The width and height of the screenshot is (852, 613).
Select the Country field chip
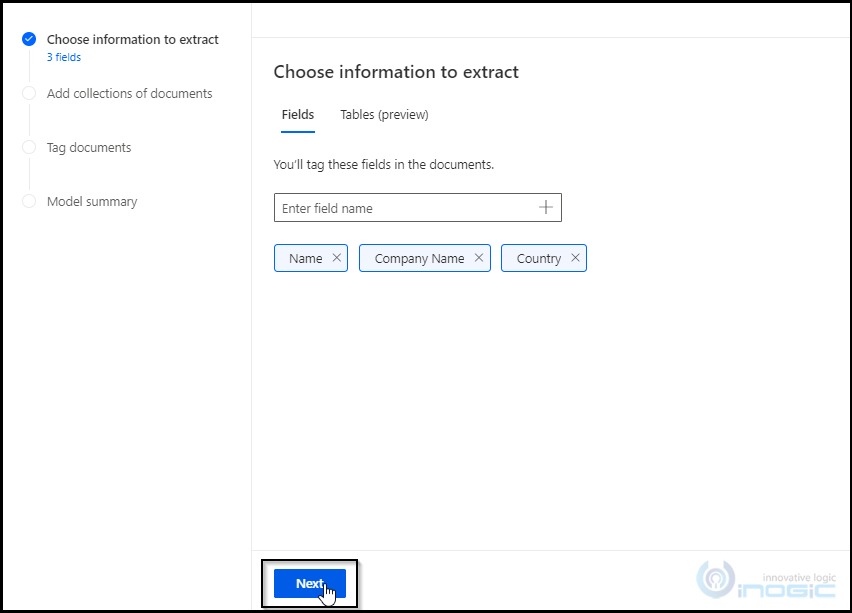tap(538, 258)
